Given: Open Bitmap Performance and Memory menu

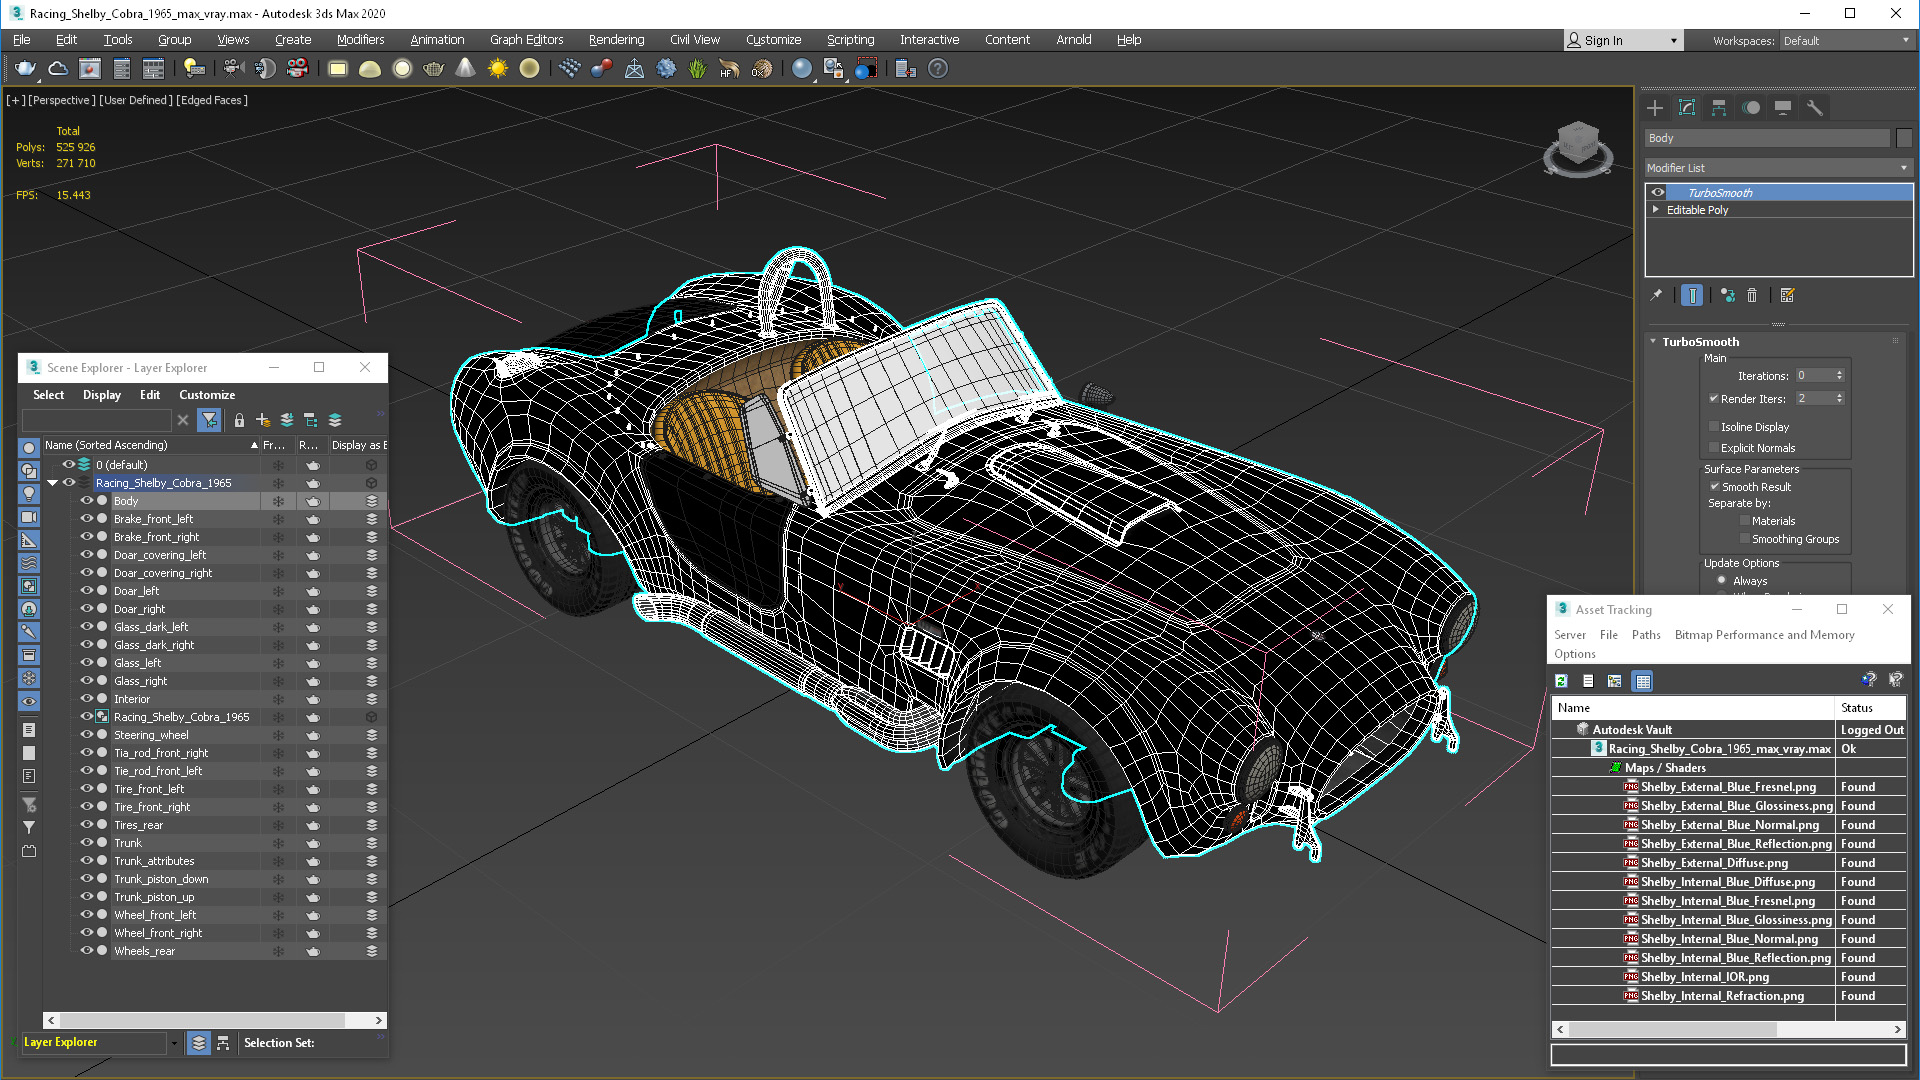Looking at the screenshot, I should [1764, 635].
